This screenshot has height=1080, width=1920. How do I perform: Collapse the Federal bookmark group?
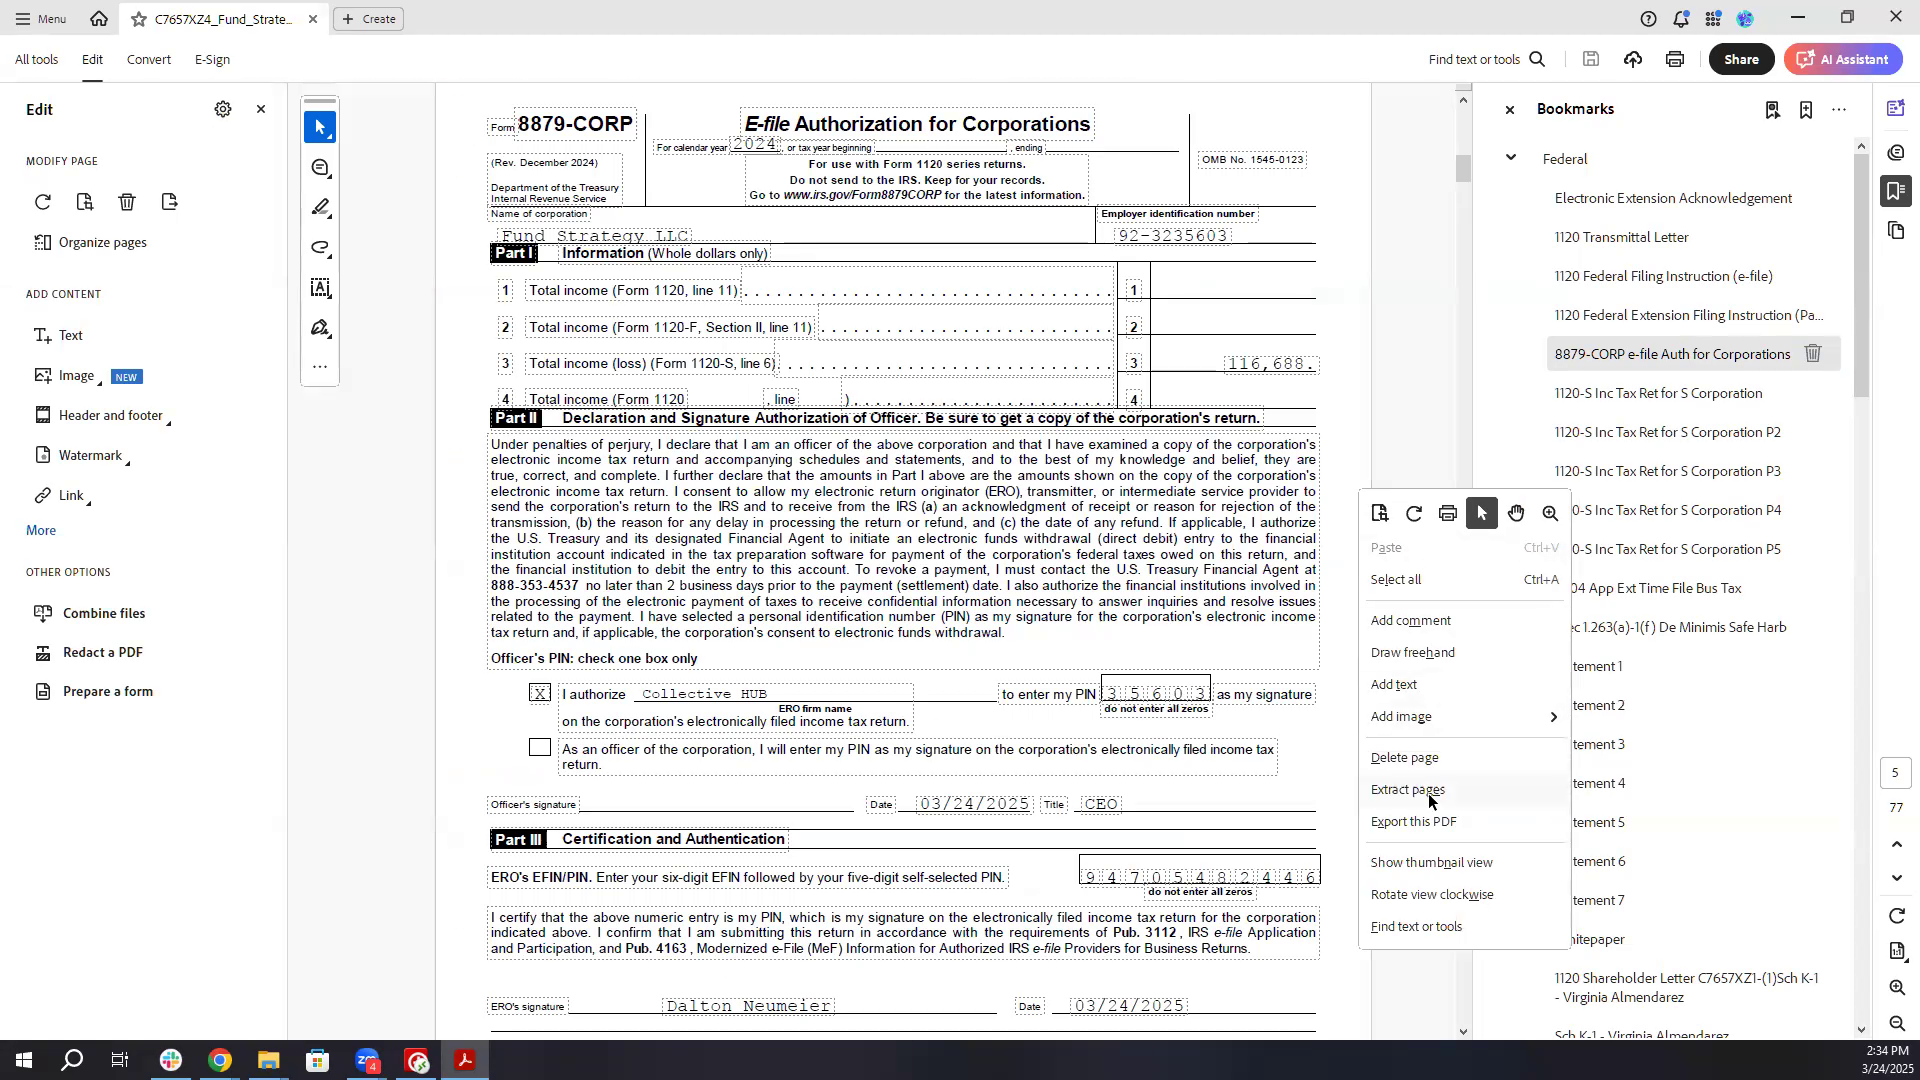click(x=1511, y=158)
